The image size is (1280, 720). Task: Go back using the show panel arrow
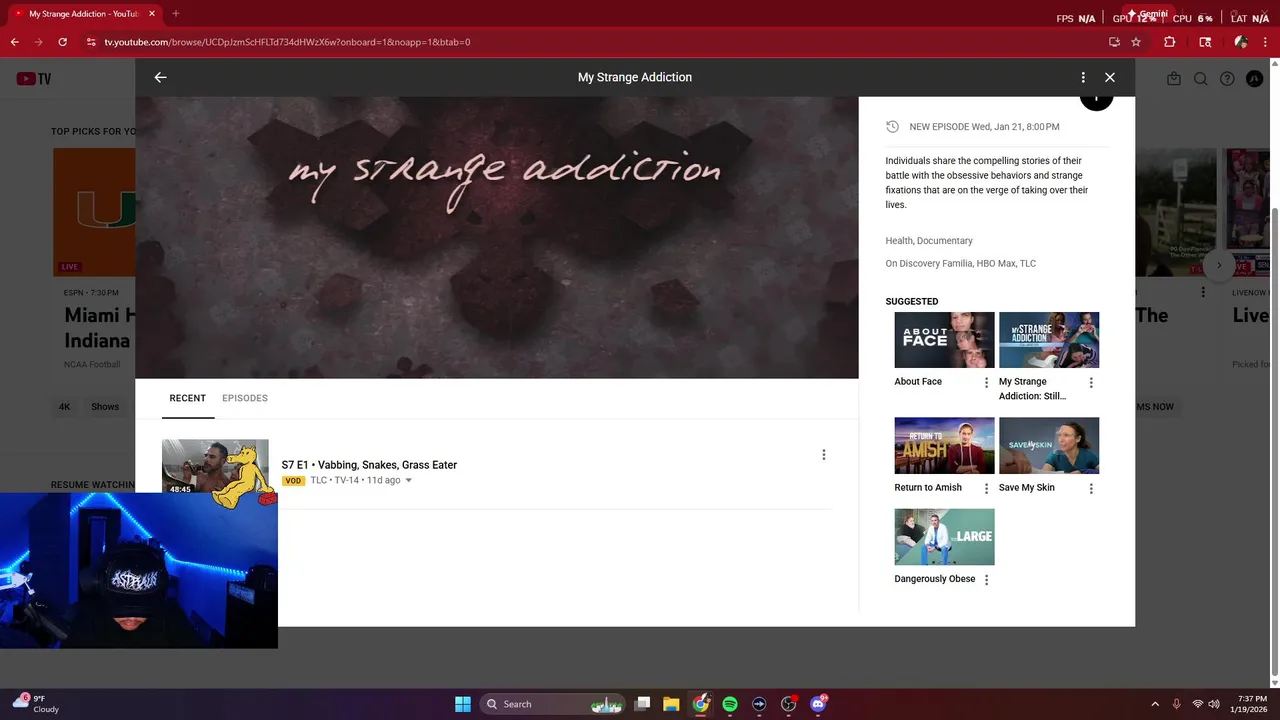[160, 77]
